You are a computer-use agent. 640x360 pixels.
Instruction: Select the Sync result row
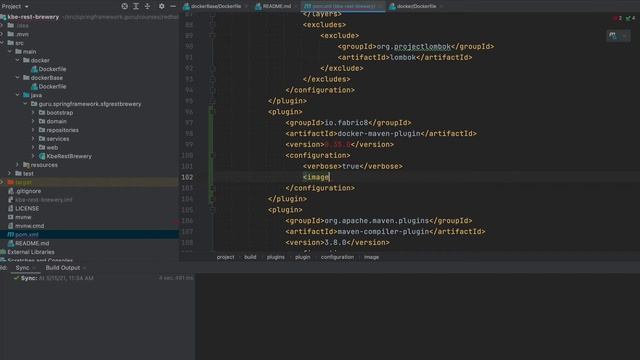tap(97, 278)
